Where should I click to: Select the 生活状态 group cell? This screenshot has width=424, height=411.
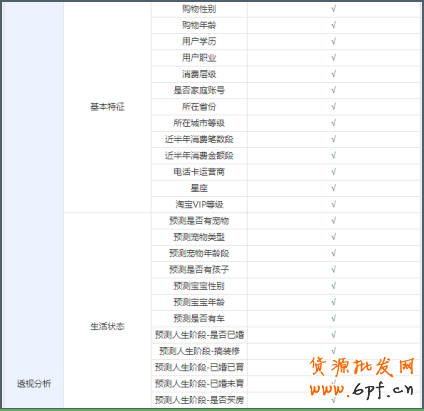(107, 326)
